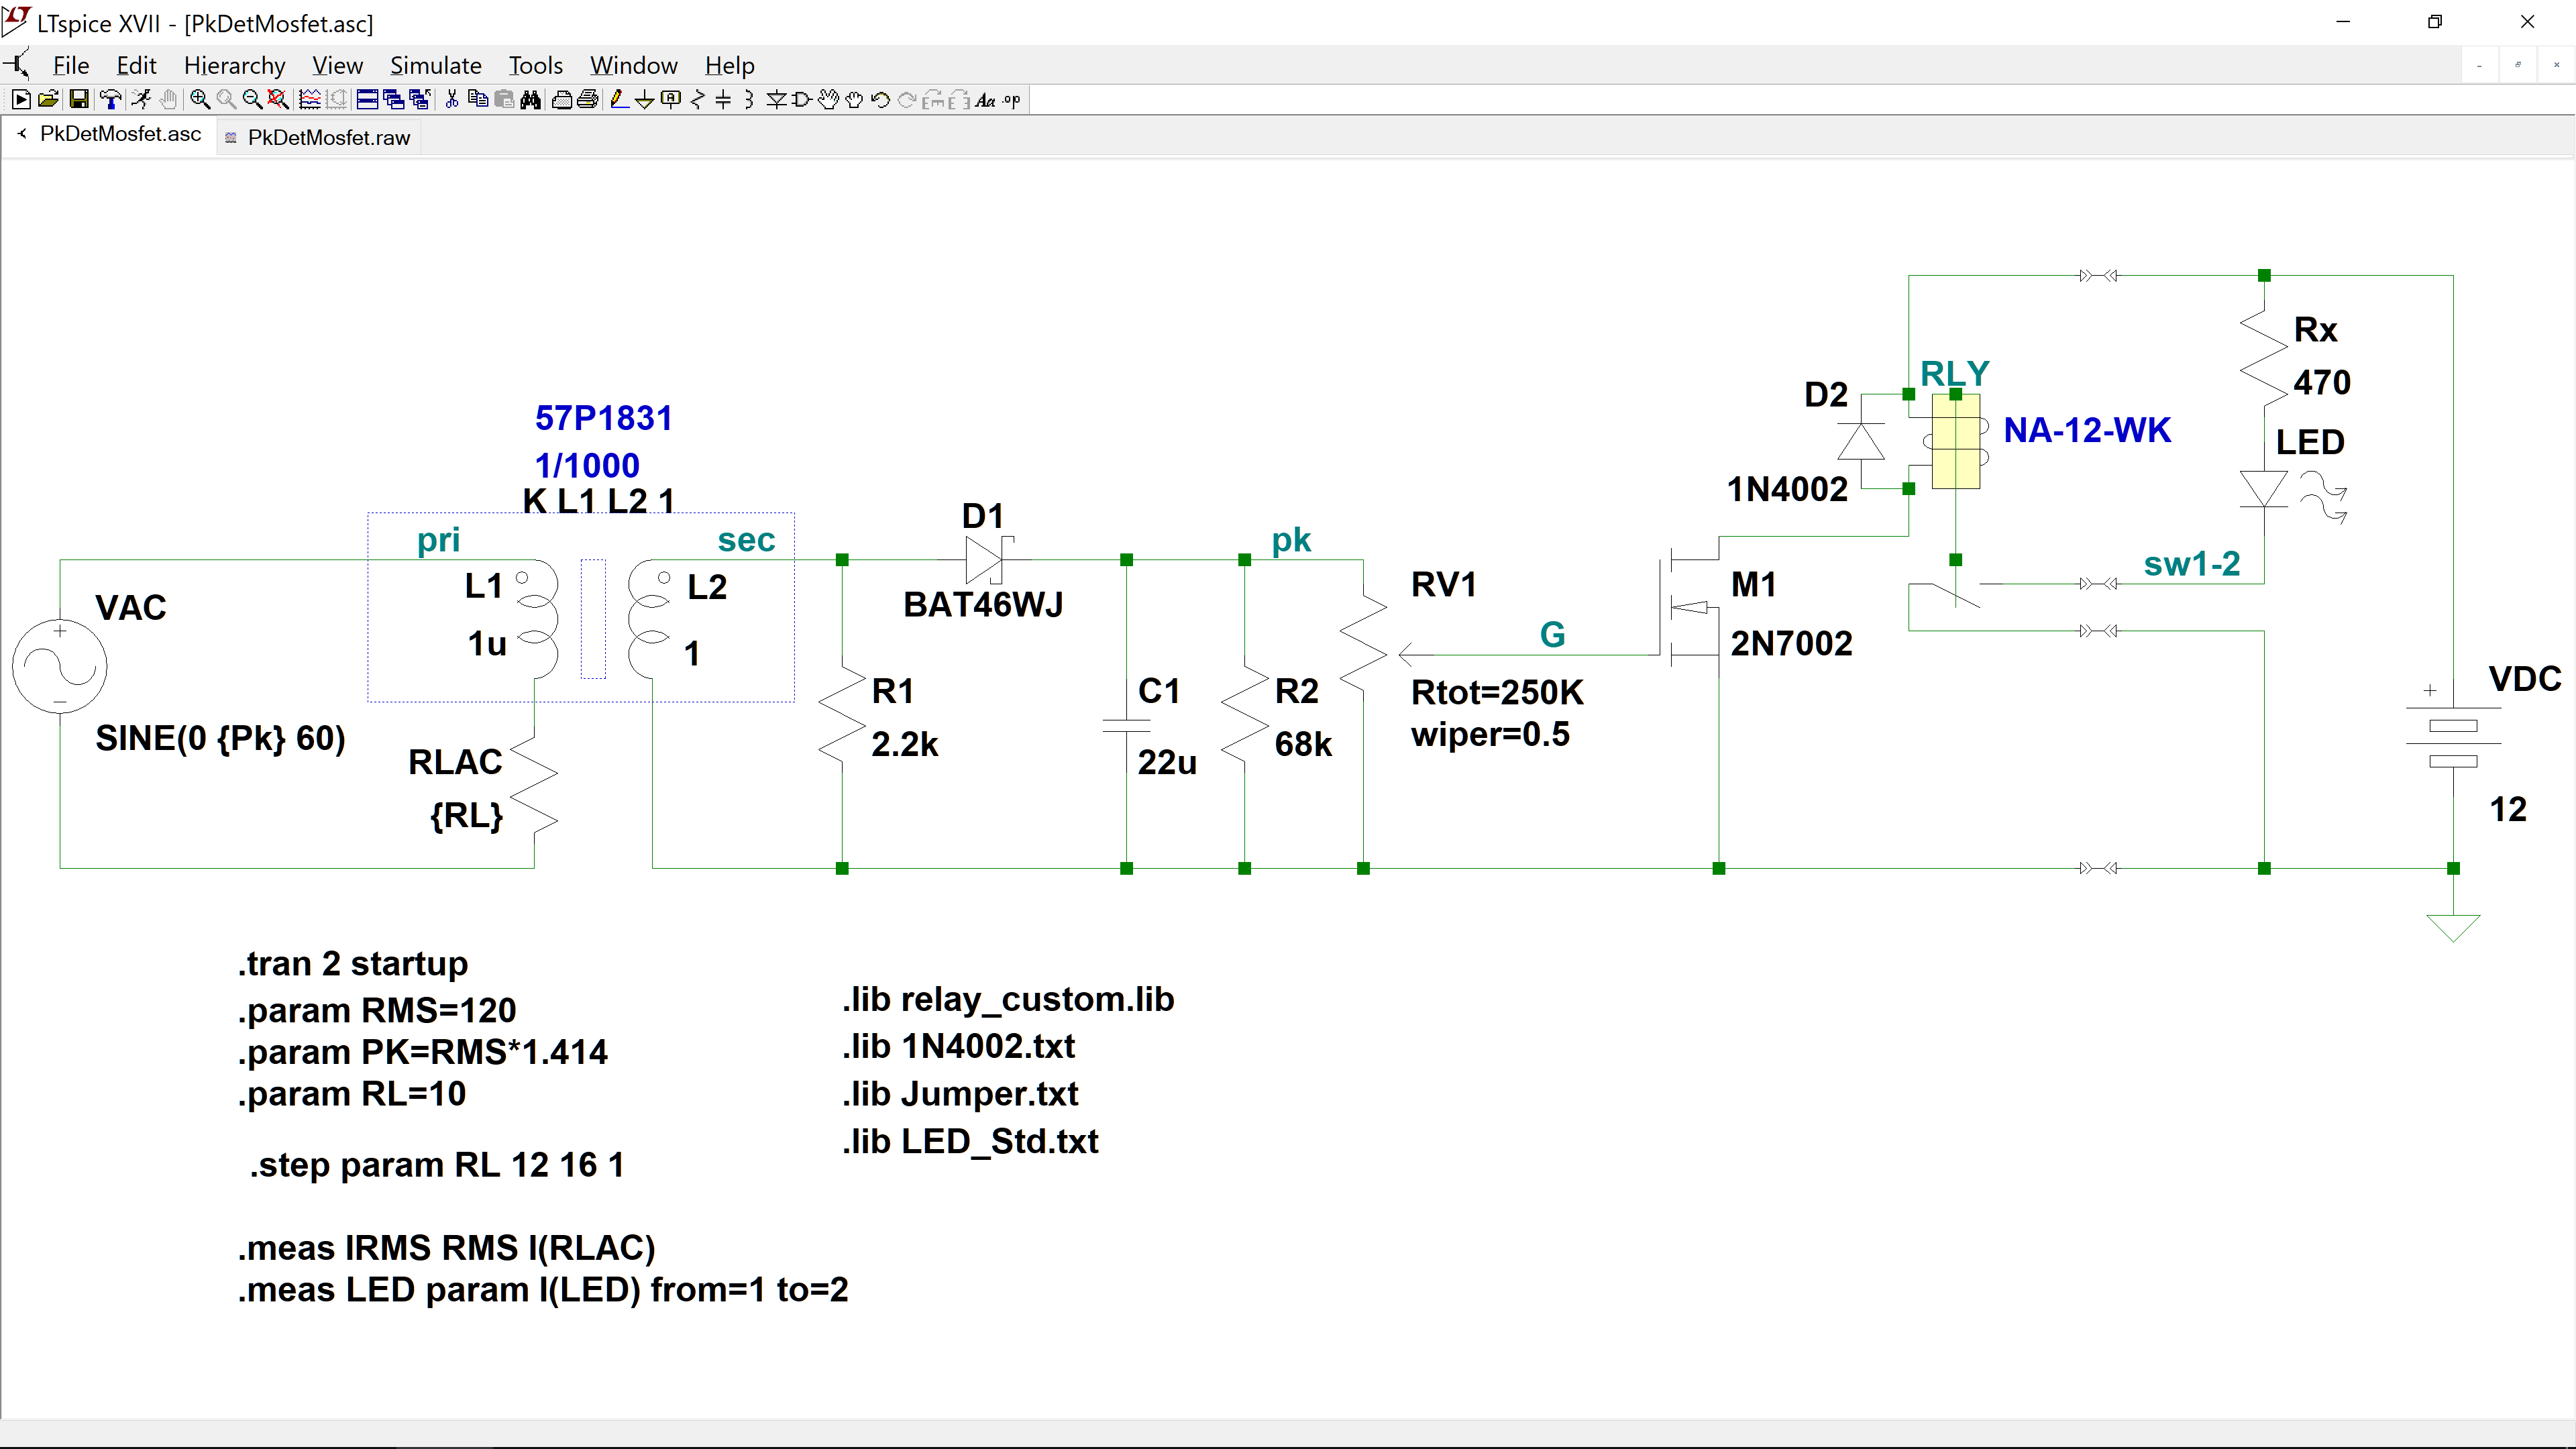Open the Hierarchy menu

pos(235,65)
